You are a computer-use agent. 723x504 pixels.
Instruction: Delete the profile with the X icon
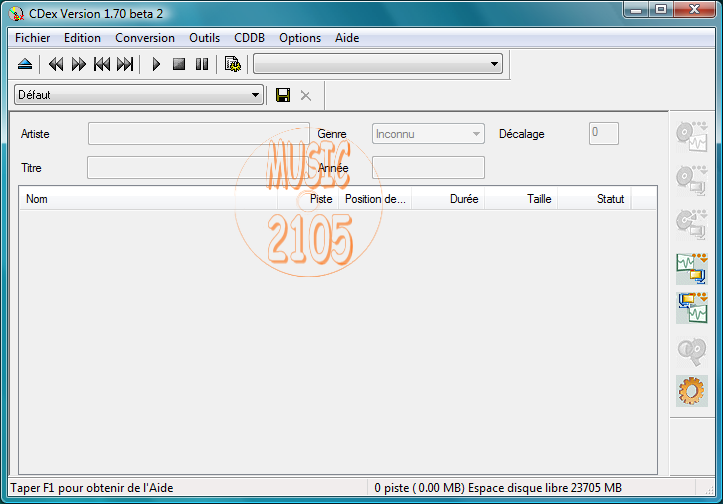[305, 95]
